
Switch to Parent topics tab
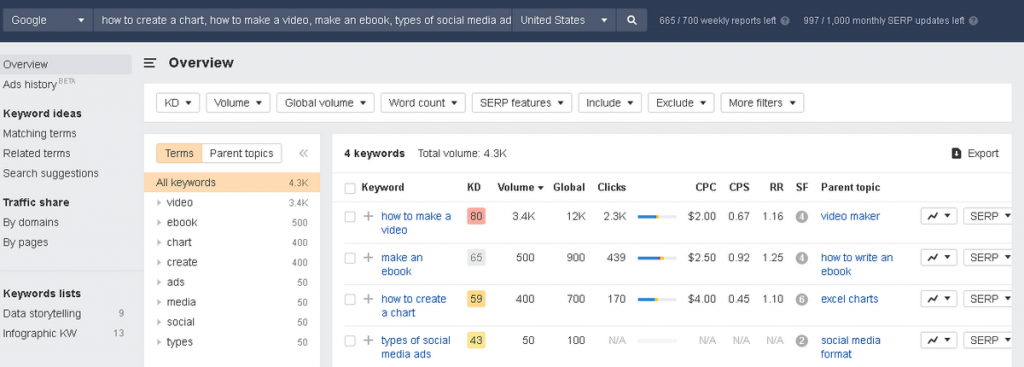click(x=242, y=153)
